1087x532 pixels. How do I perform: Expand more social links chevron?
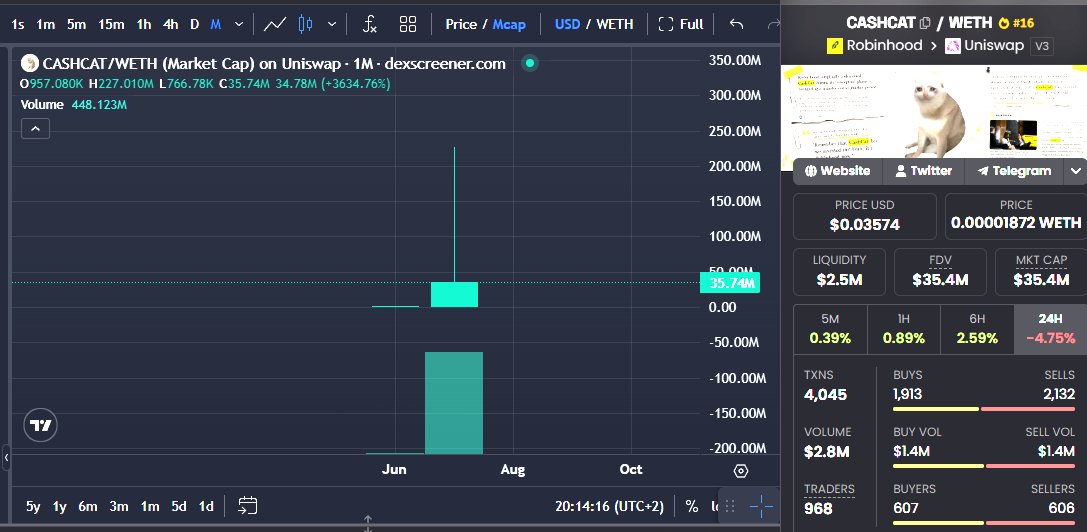coord(1075,171)
